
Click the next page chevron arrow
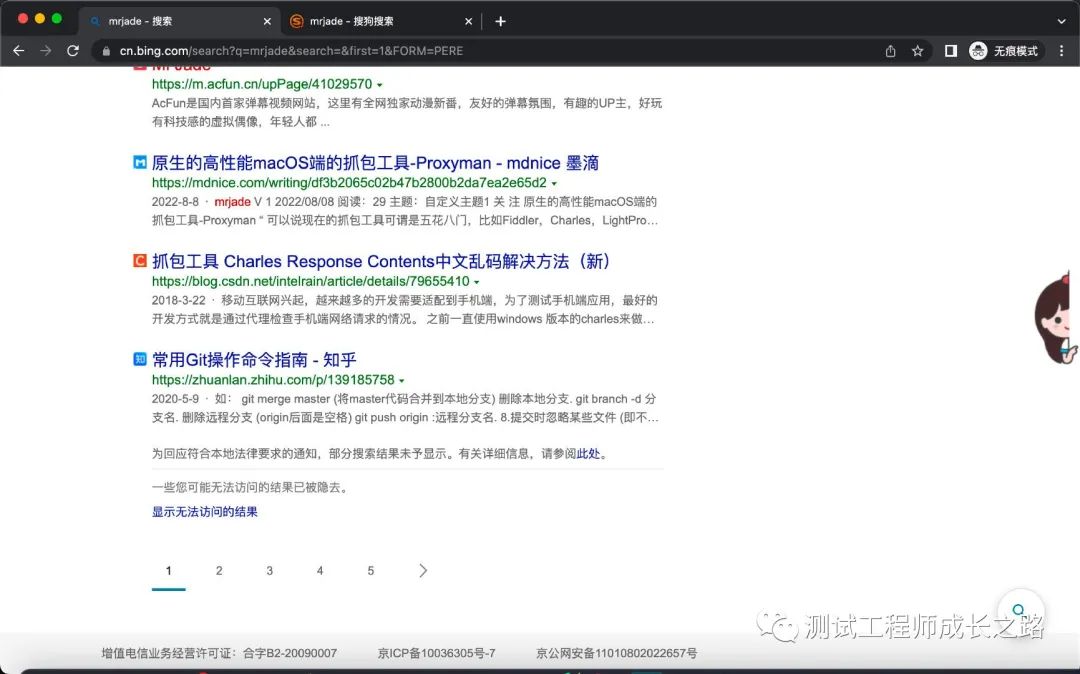(x=423, y=571)
